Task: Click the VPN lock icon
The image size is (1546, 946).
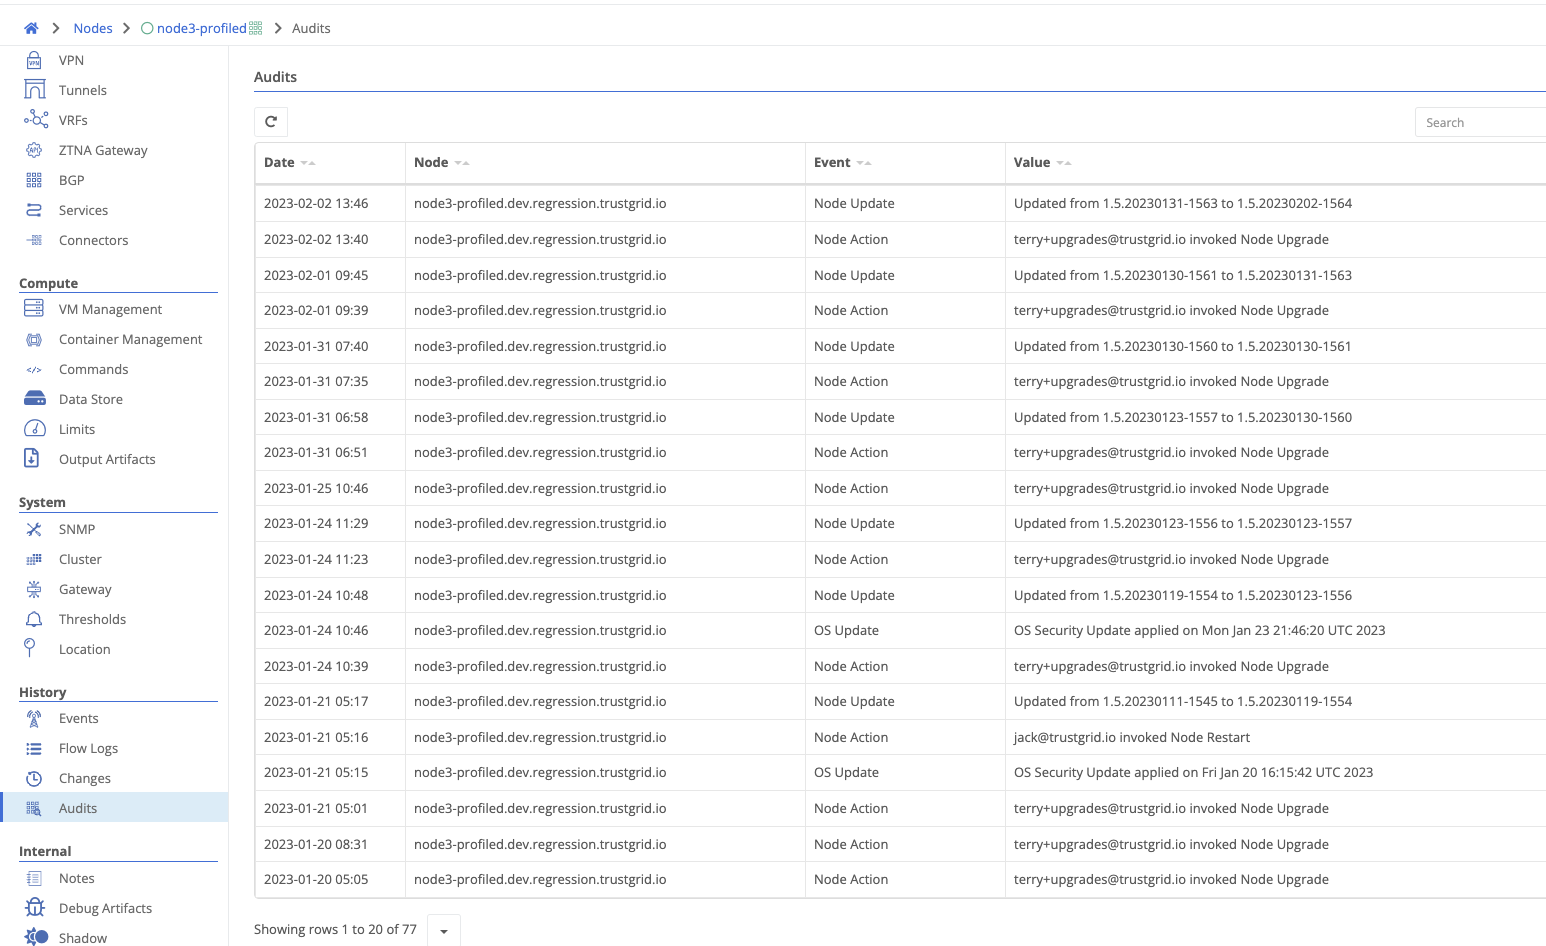Action: pyautogui.click(x=34, y=60)
